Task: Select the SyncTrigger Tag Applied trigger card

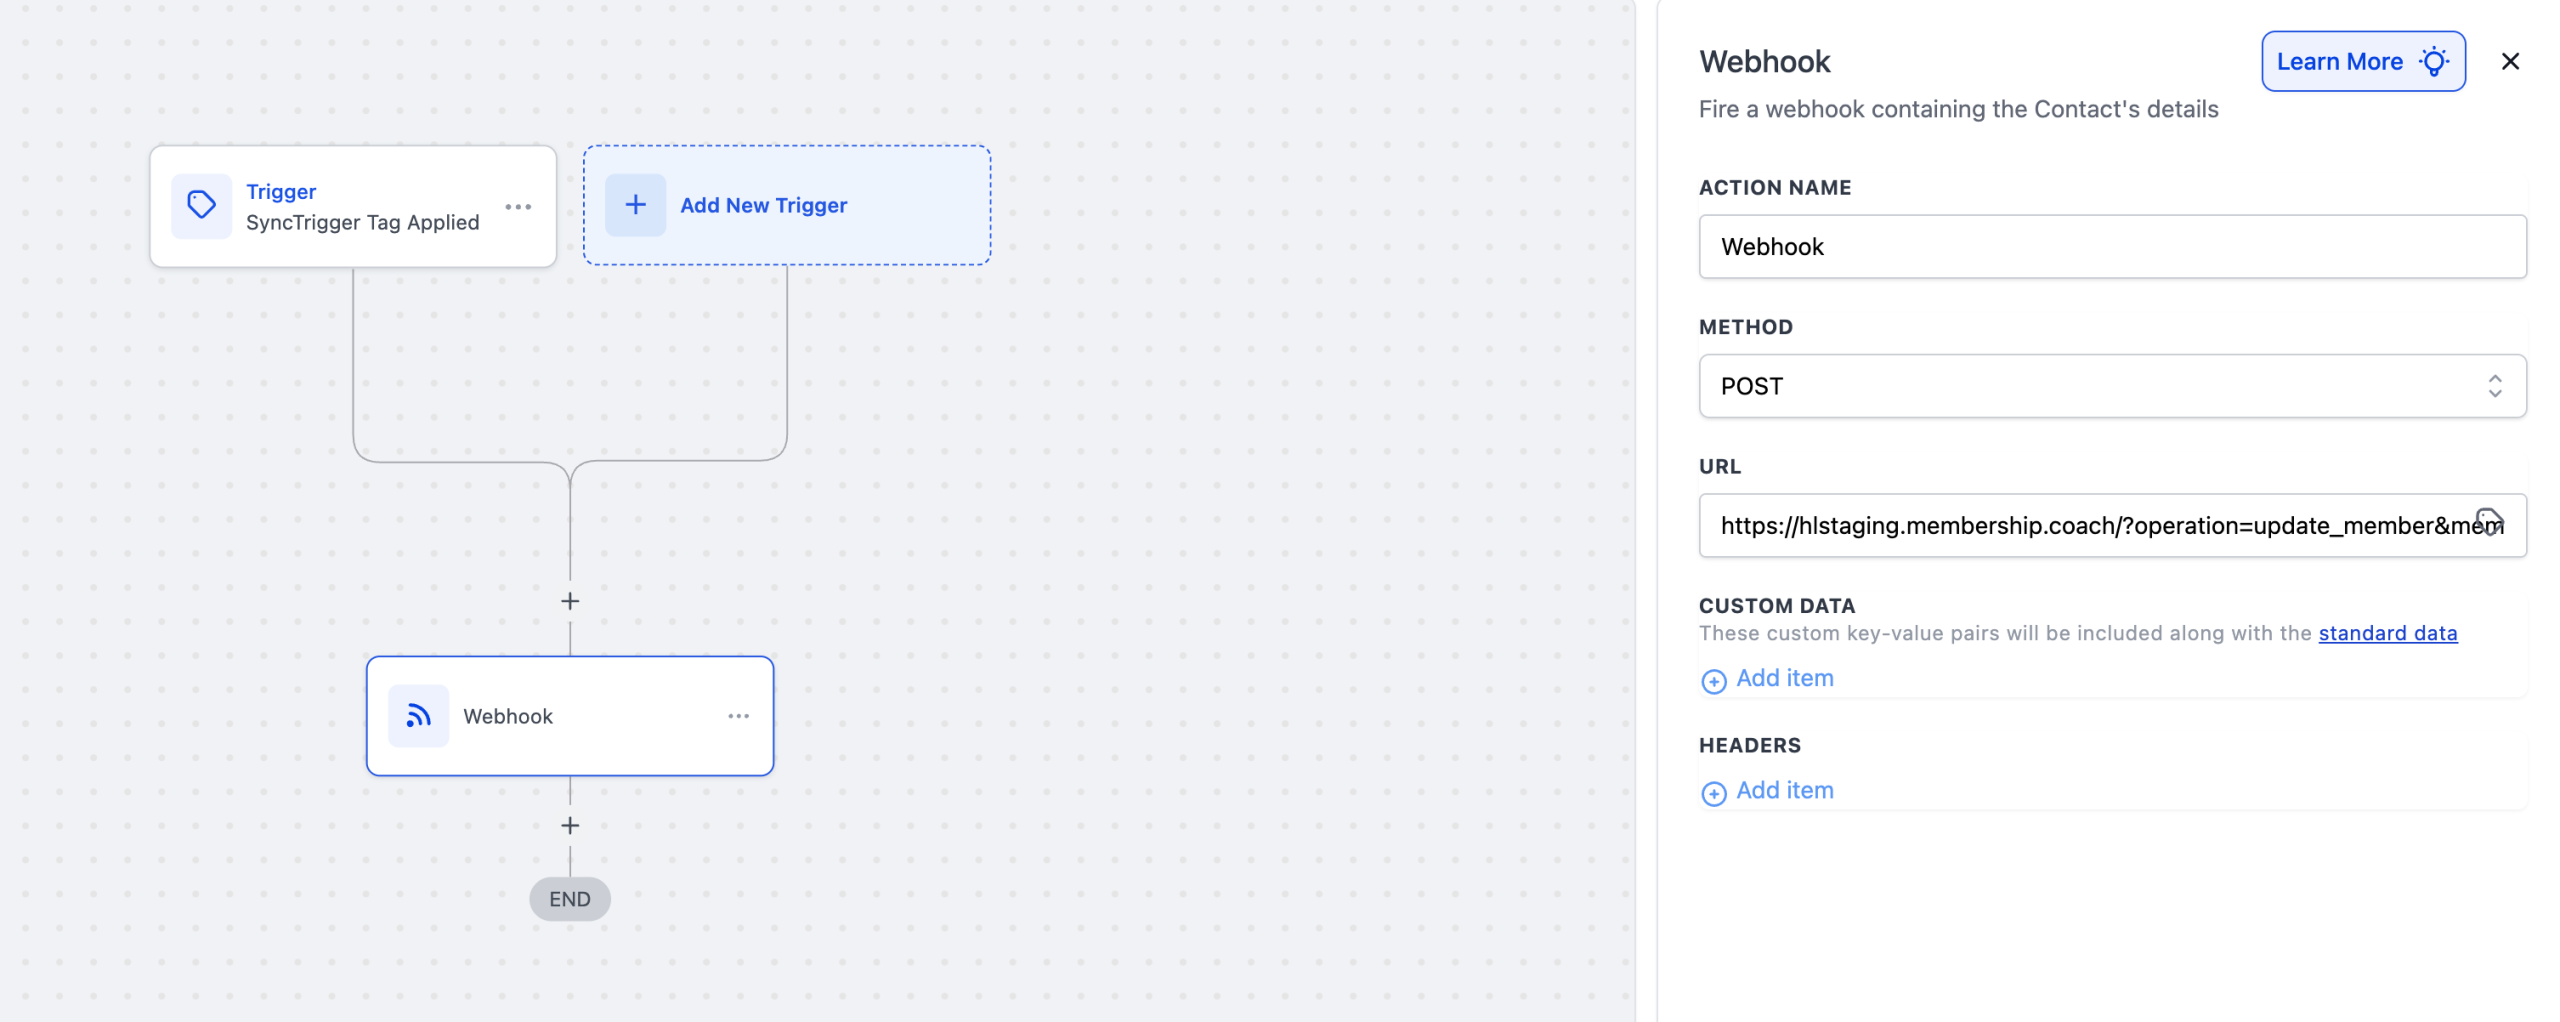Action: coord(353,207)
